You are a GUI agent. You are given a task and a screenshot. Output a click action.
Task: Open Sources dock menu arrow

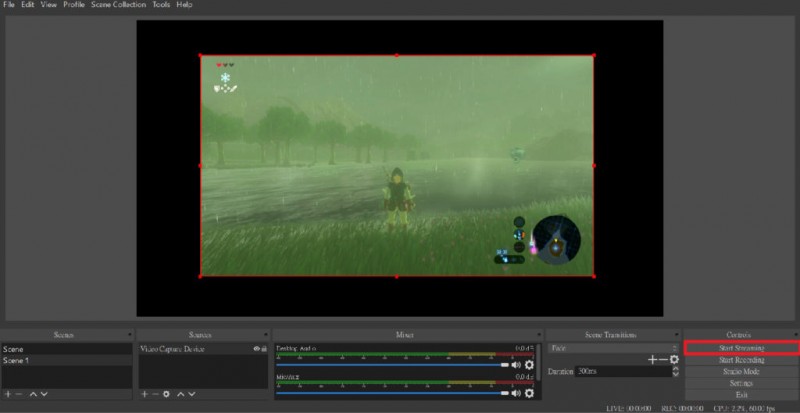point(266,335)
